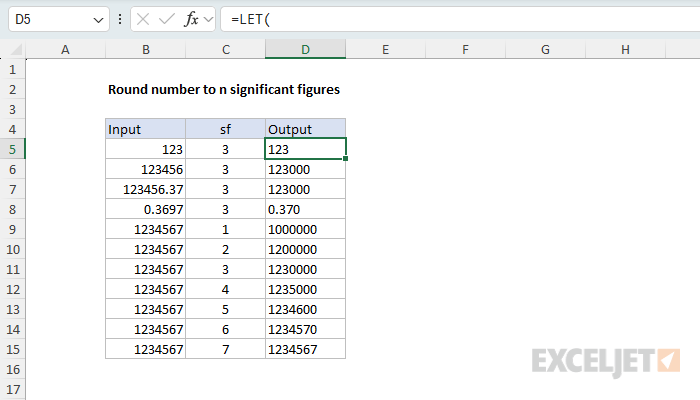The height and width of the screenshot is (400, 700).
Task: Select row 12 header
Action: pos(12,289)
